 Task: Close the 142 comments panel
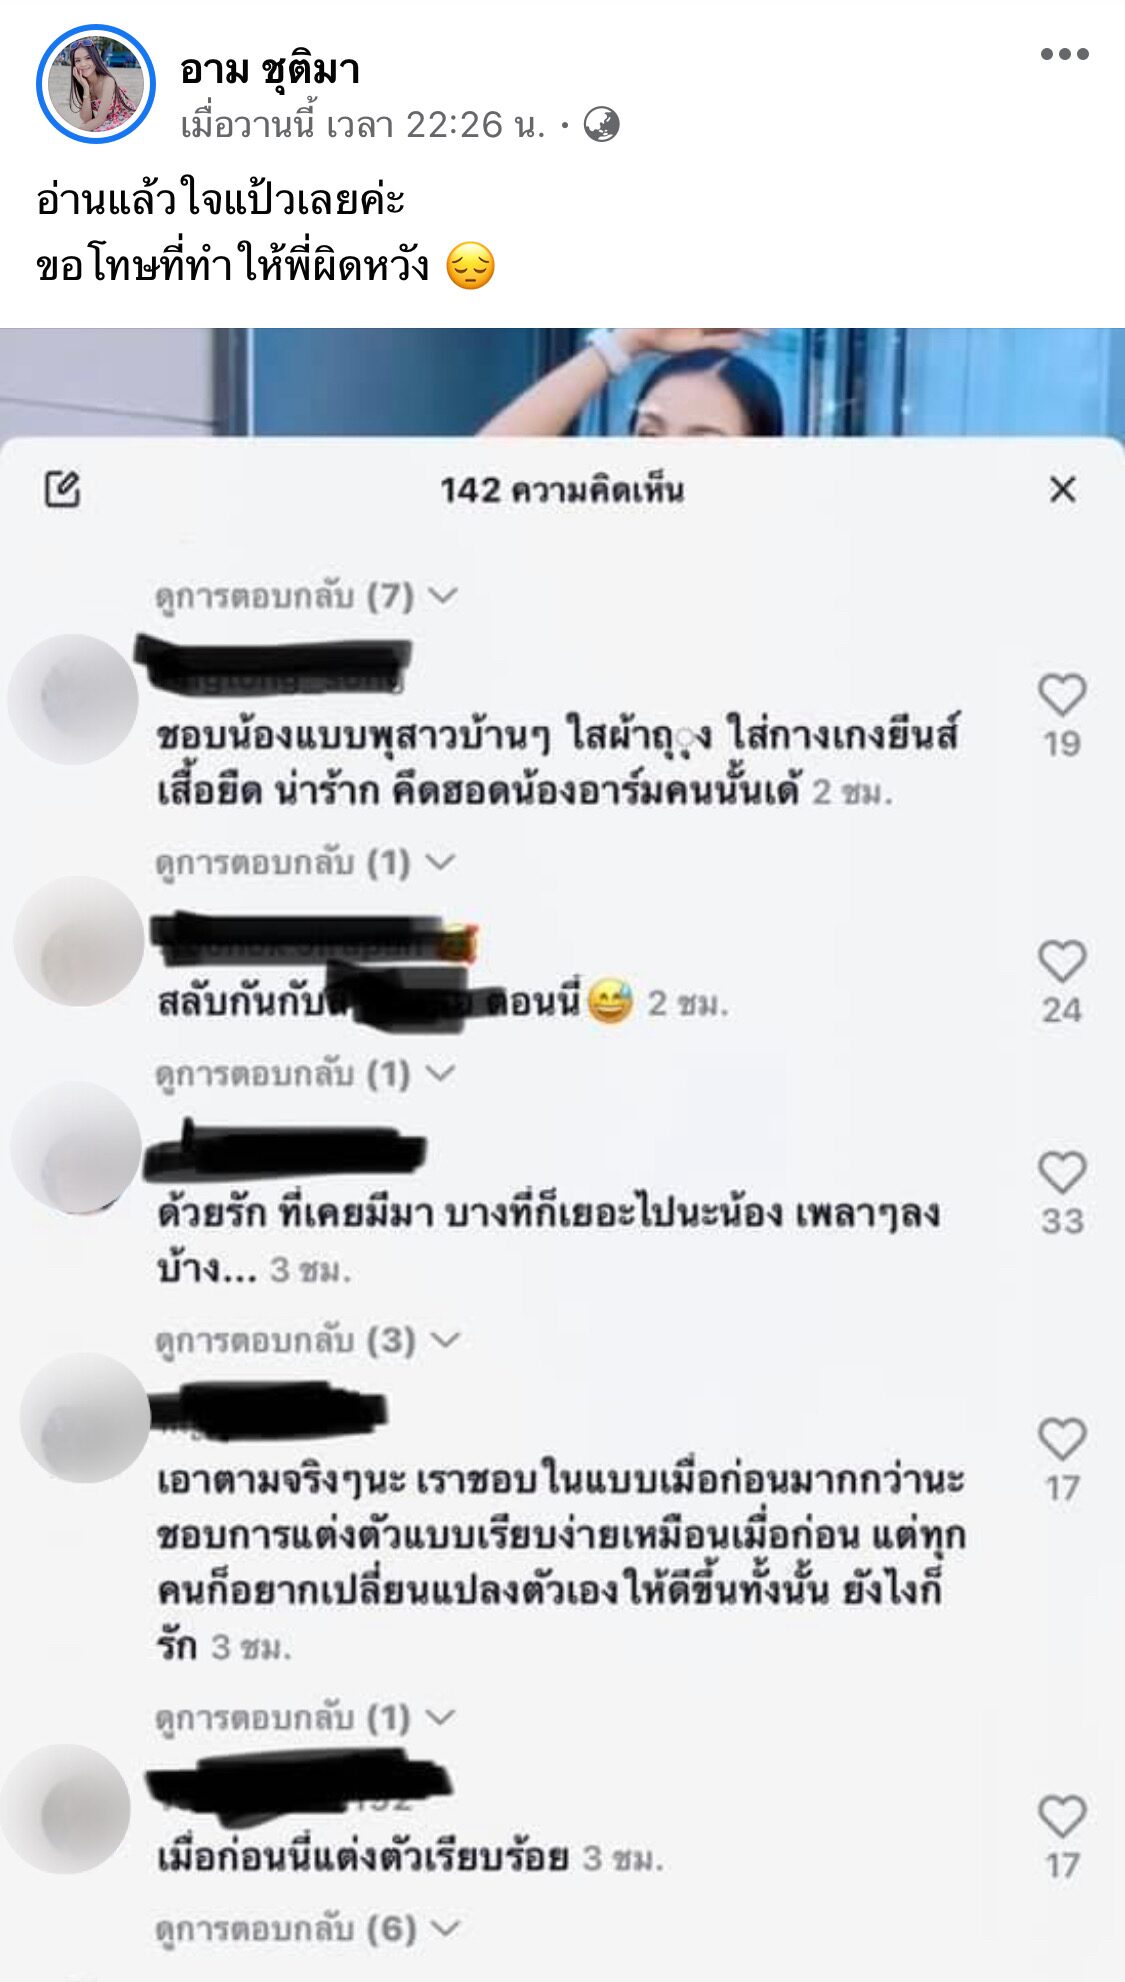point(1063,489)
